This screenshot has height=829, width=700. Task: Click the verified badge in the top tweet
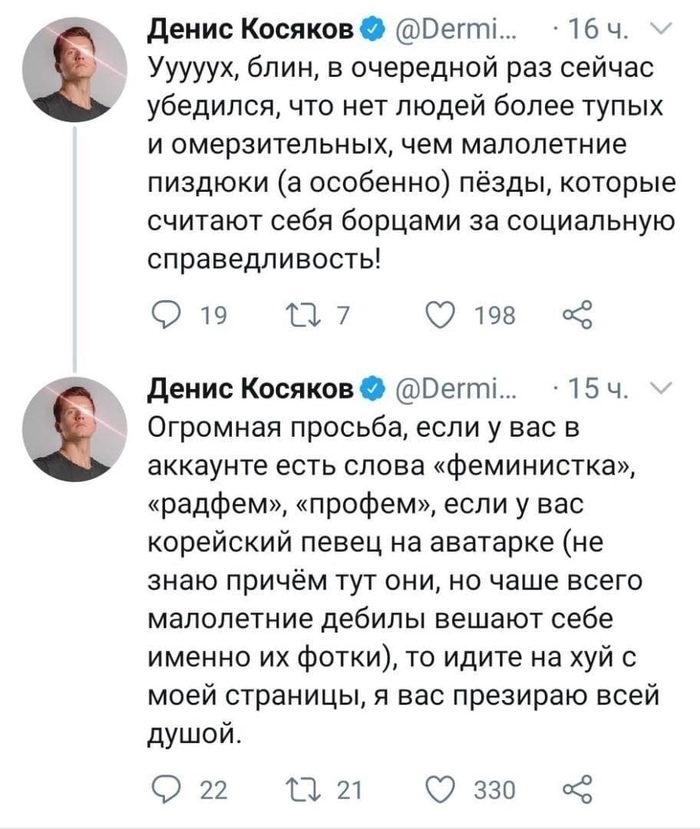pyautogui.click(x=369, y=33)
